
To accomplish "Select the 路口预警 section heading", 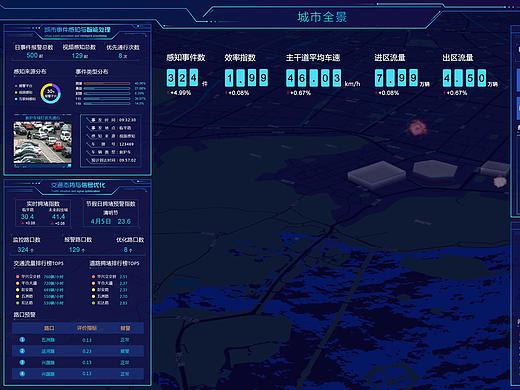I will pos(24,315).
